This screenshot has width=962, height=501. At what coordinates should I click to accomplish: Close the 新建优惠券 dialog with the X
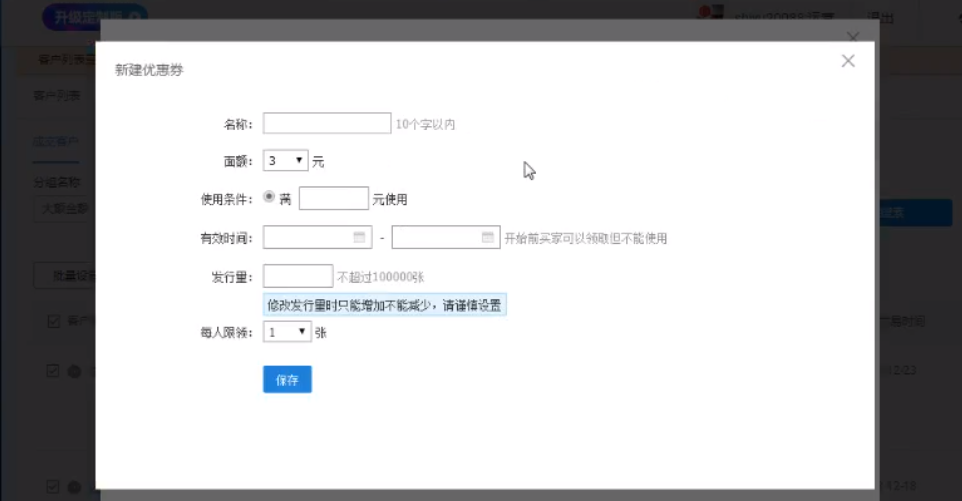coord(848,61)
